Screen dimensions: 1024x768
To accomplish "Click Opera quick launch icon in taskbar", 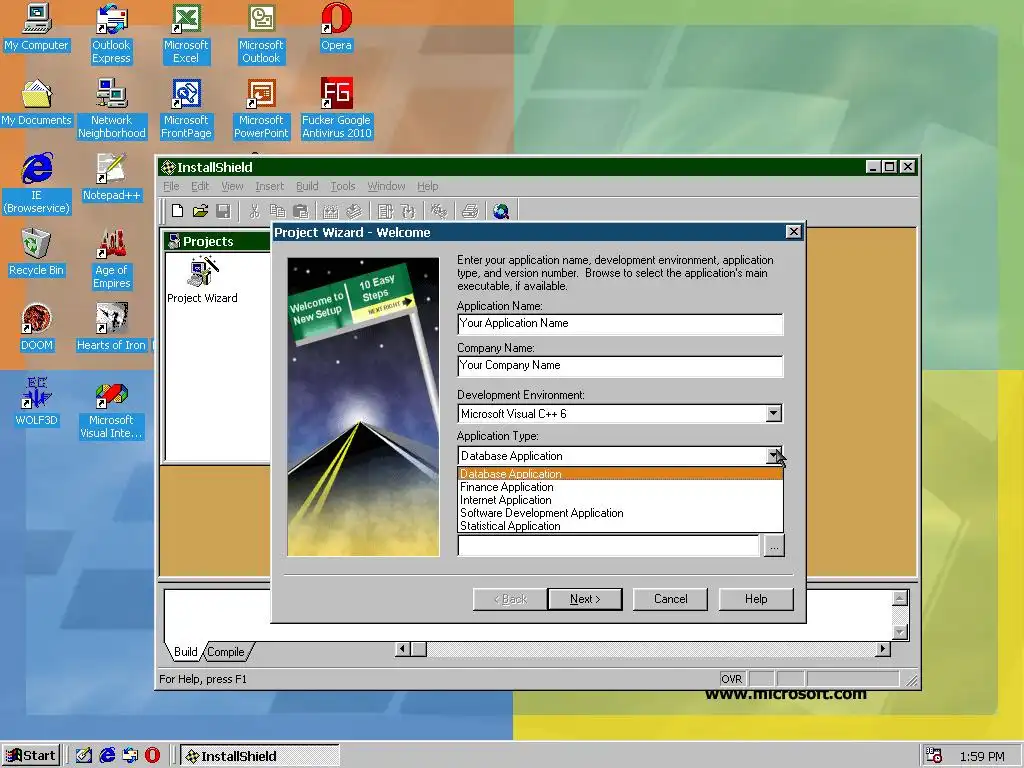I will (152, 756).
